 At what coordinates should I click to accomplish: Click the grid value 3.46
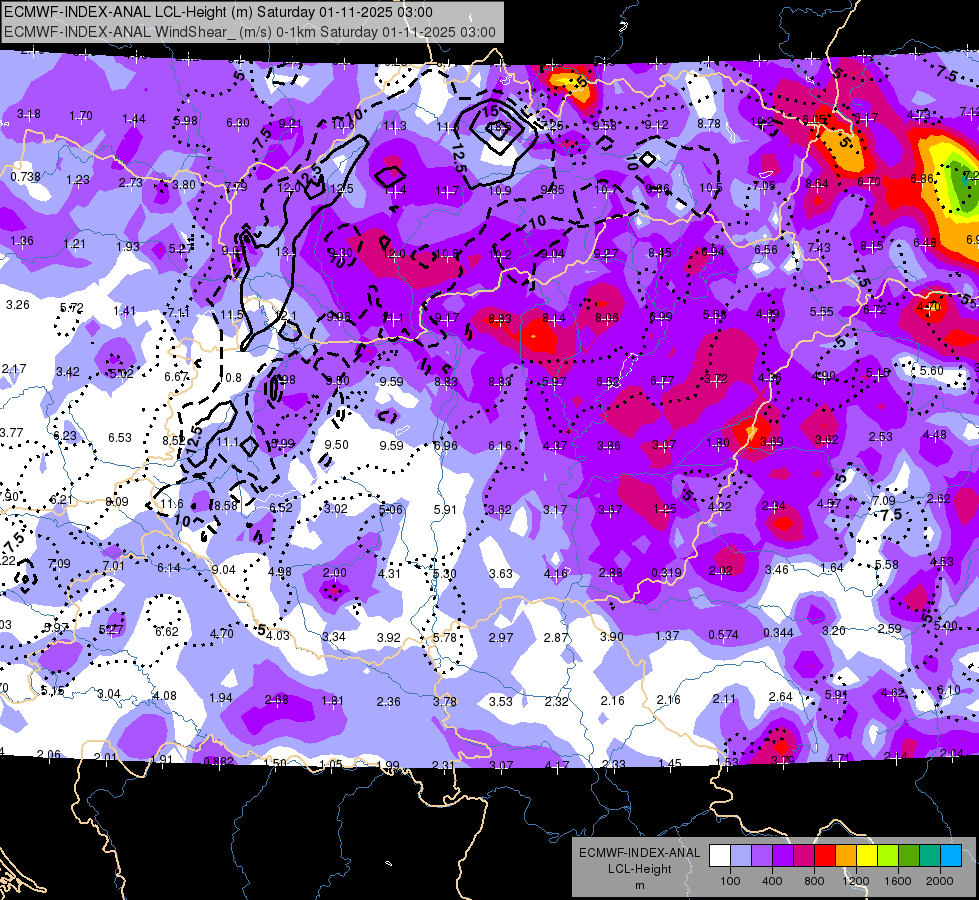[777, 569]
